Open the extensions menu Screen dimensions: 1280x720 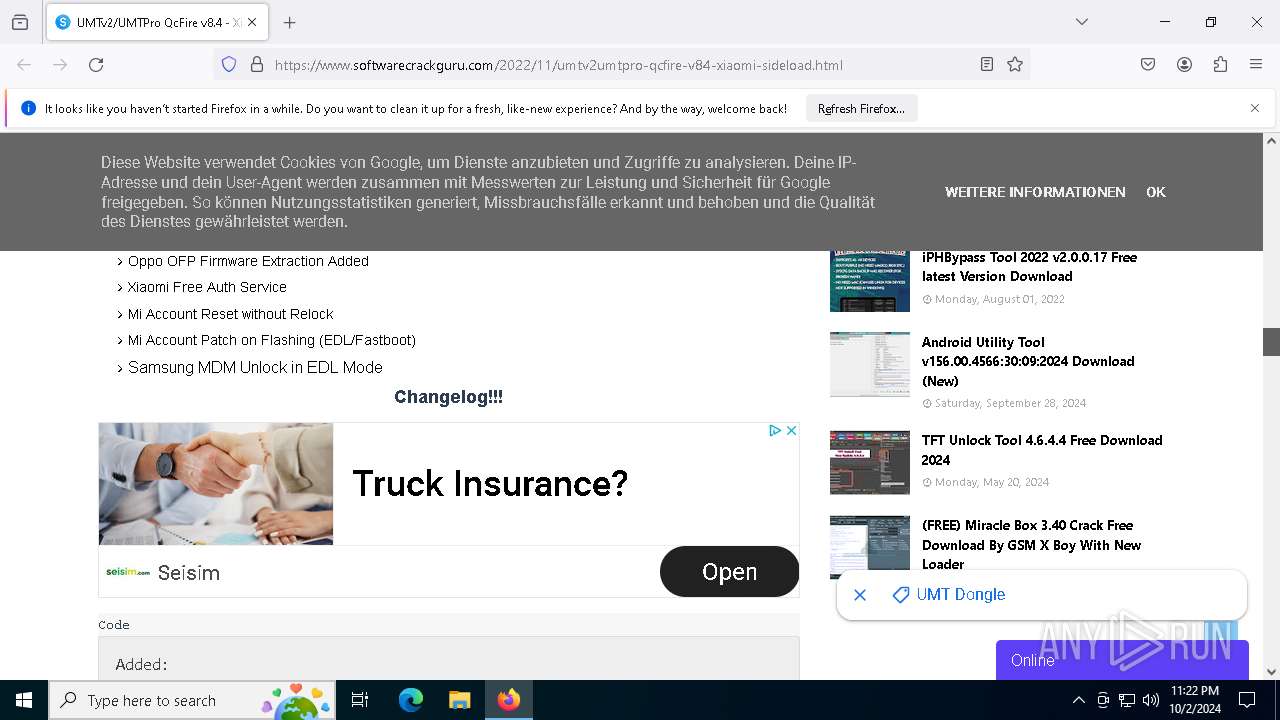[x=1220, y=64]
